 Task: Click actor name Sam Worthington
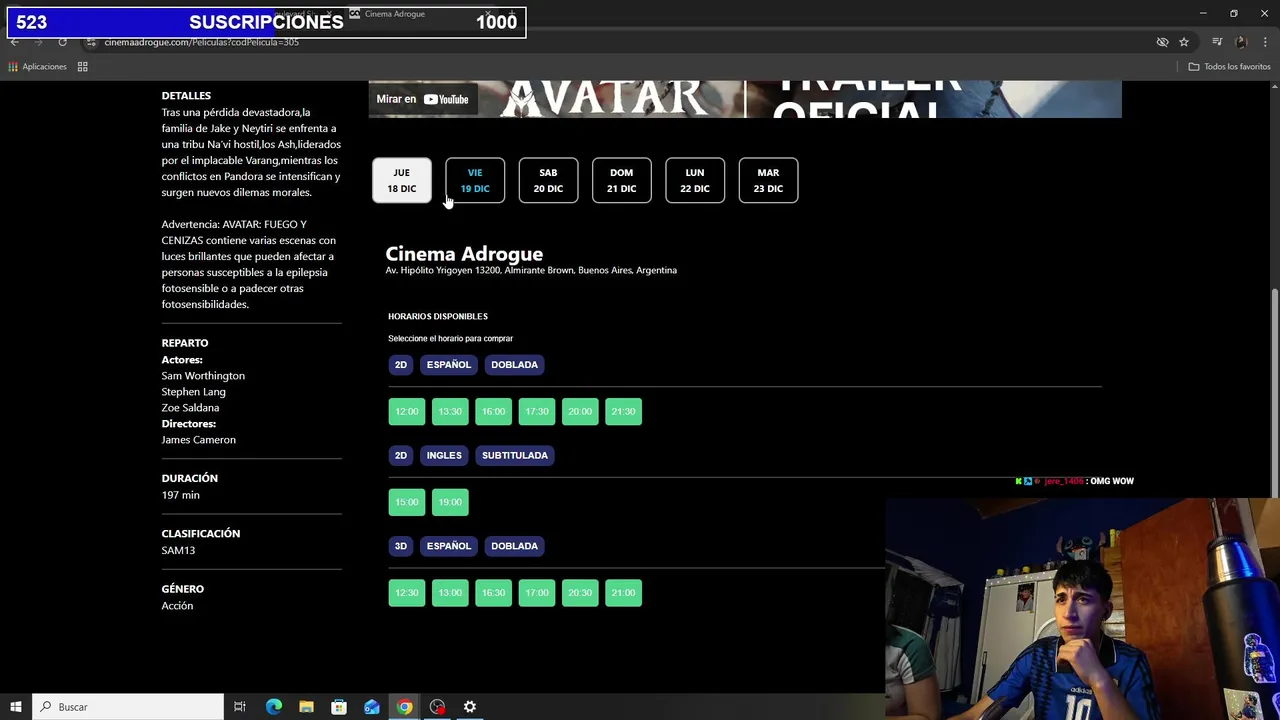203,376
